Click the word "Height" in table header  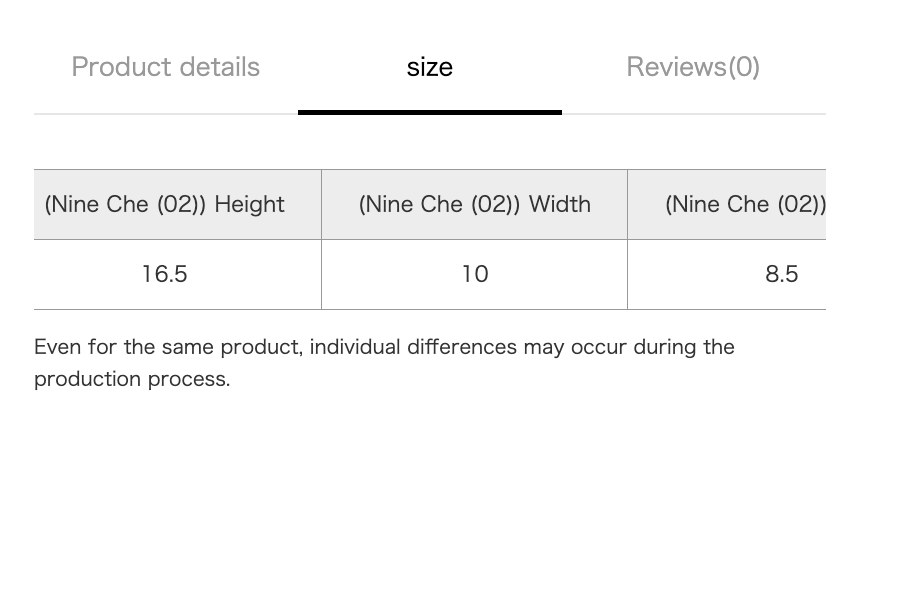(249, 205)
